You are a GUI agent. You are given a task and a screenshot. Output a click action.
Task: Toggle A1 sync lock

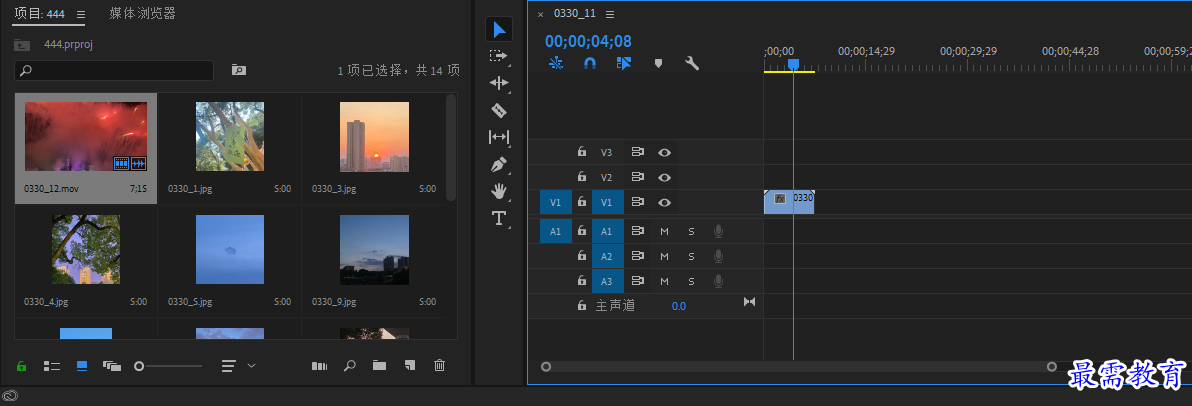click(638, 231)
